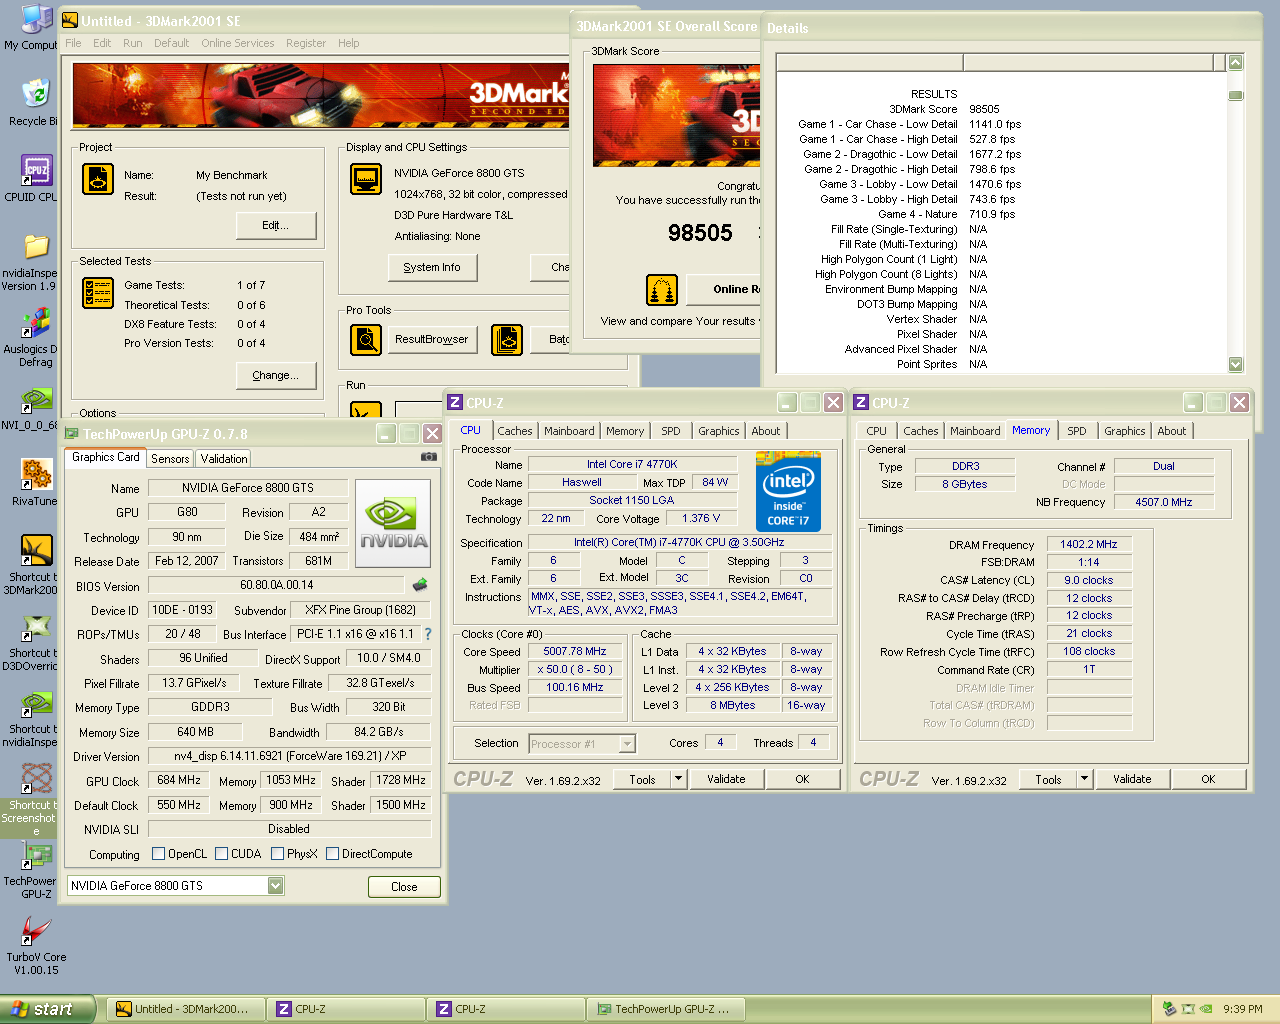The height and width of the screenshot is (1024, 1280).
Task: Click OK button in right CPU-Z window
Action: point(1208,779)
